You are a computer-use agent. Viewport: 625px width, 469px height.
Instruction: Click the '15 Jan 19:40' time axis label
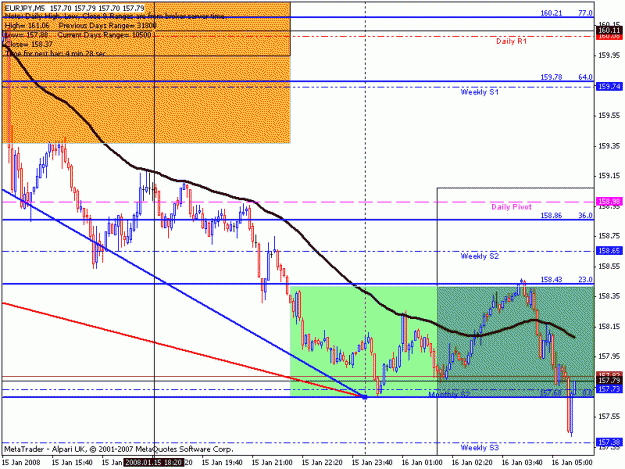coord(222,463)
